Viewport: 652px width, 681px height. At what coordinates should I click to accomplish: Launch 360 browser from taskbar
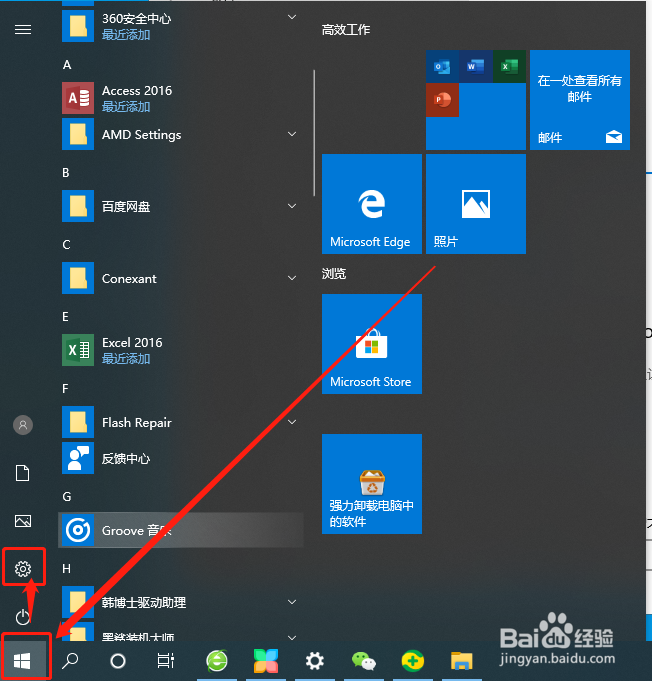point(217,661)
